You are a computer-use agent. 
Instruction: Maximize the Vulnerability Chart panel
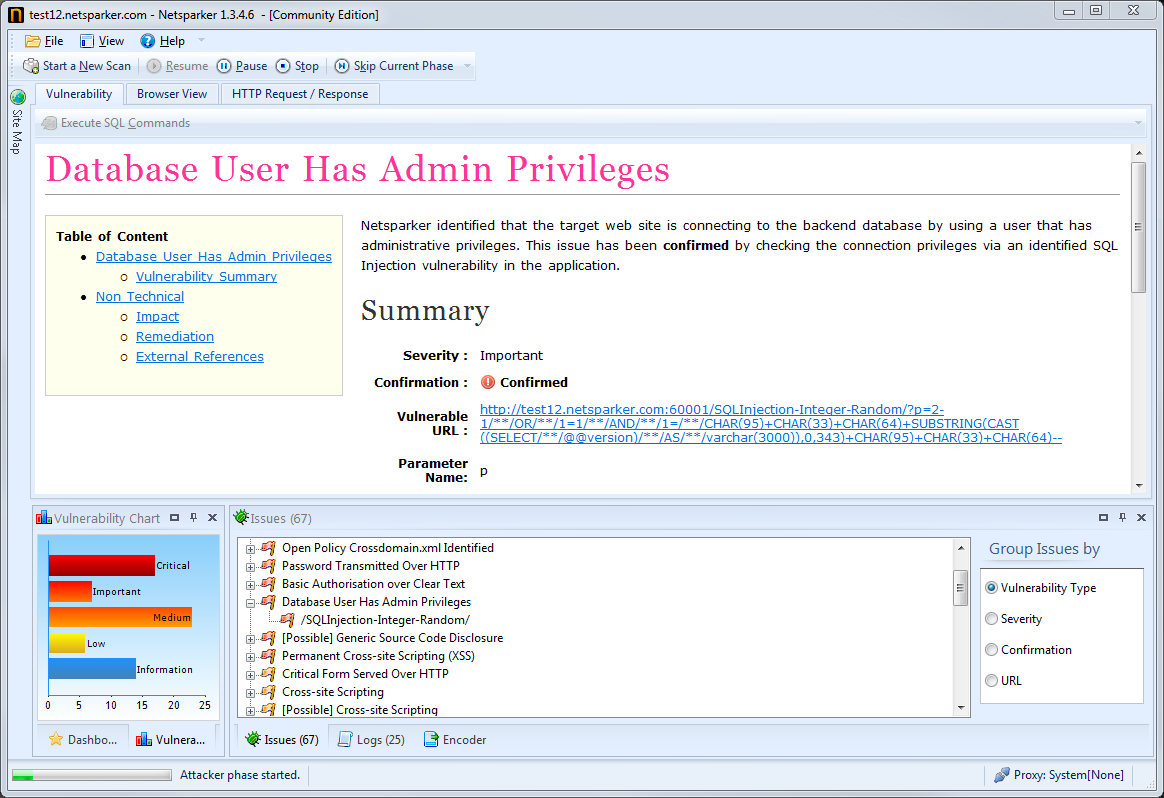coord(174,517)
